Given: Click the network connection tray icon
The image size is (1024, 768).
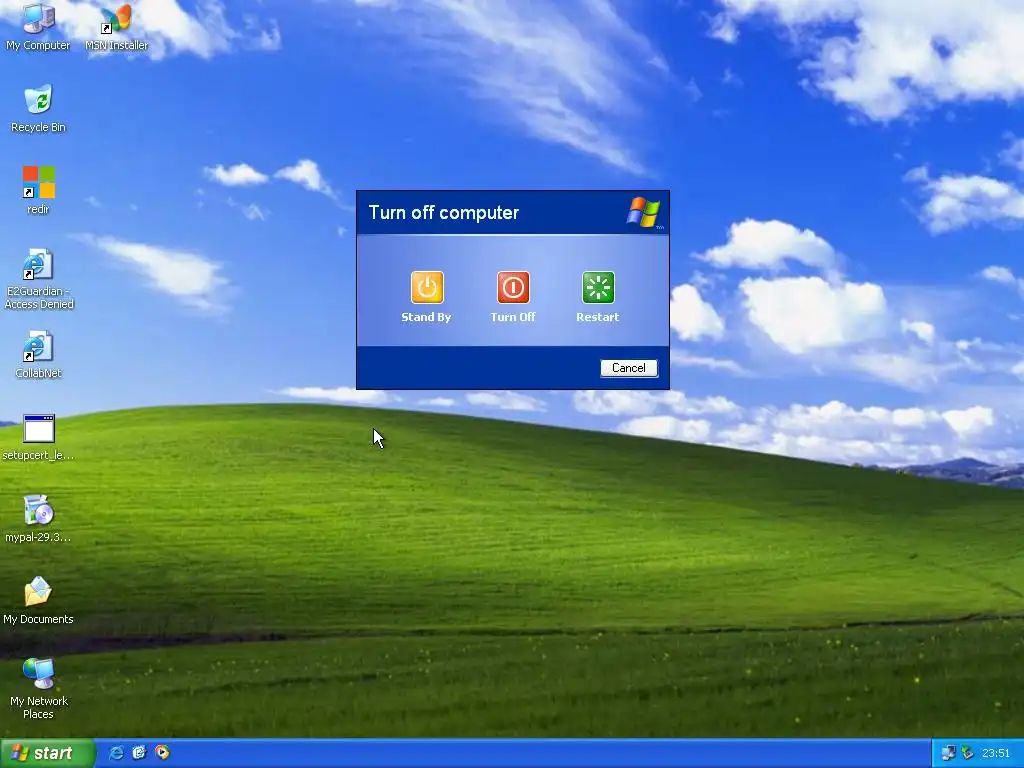Looking at the screenshot, I should pyautogui.click(x=948, y=754).
